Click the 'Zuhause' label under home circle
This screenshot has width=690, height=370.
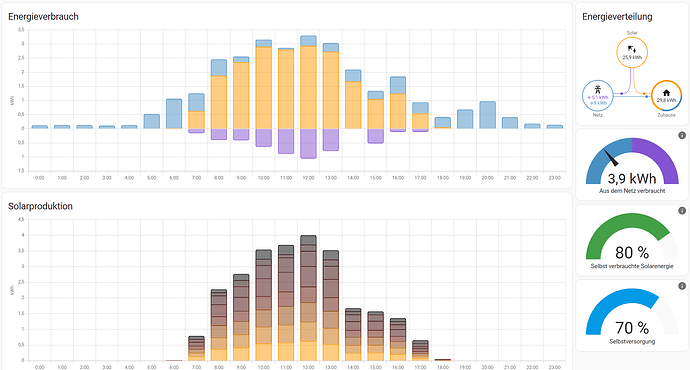point(666,115)
